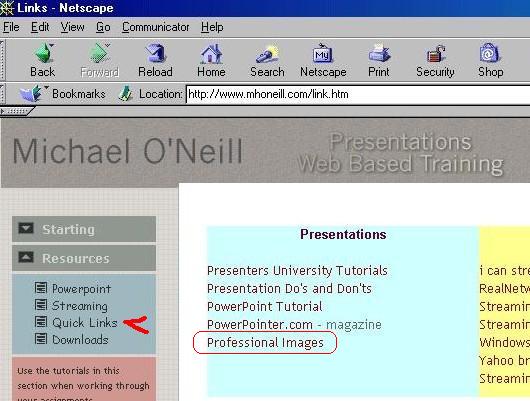Image resolution: width=530 pixels, height=401 pixels.
Task: Open the Go menu
Action: point(103,27)
